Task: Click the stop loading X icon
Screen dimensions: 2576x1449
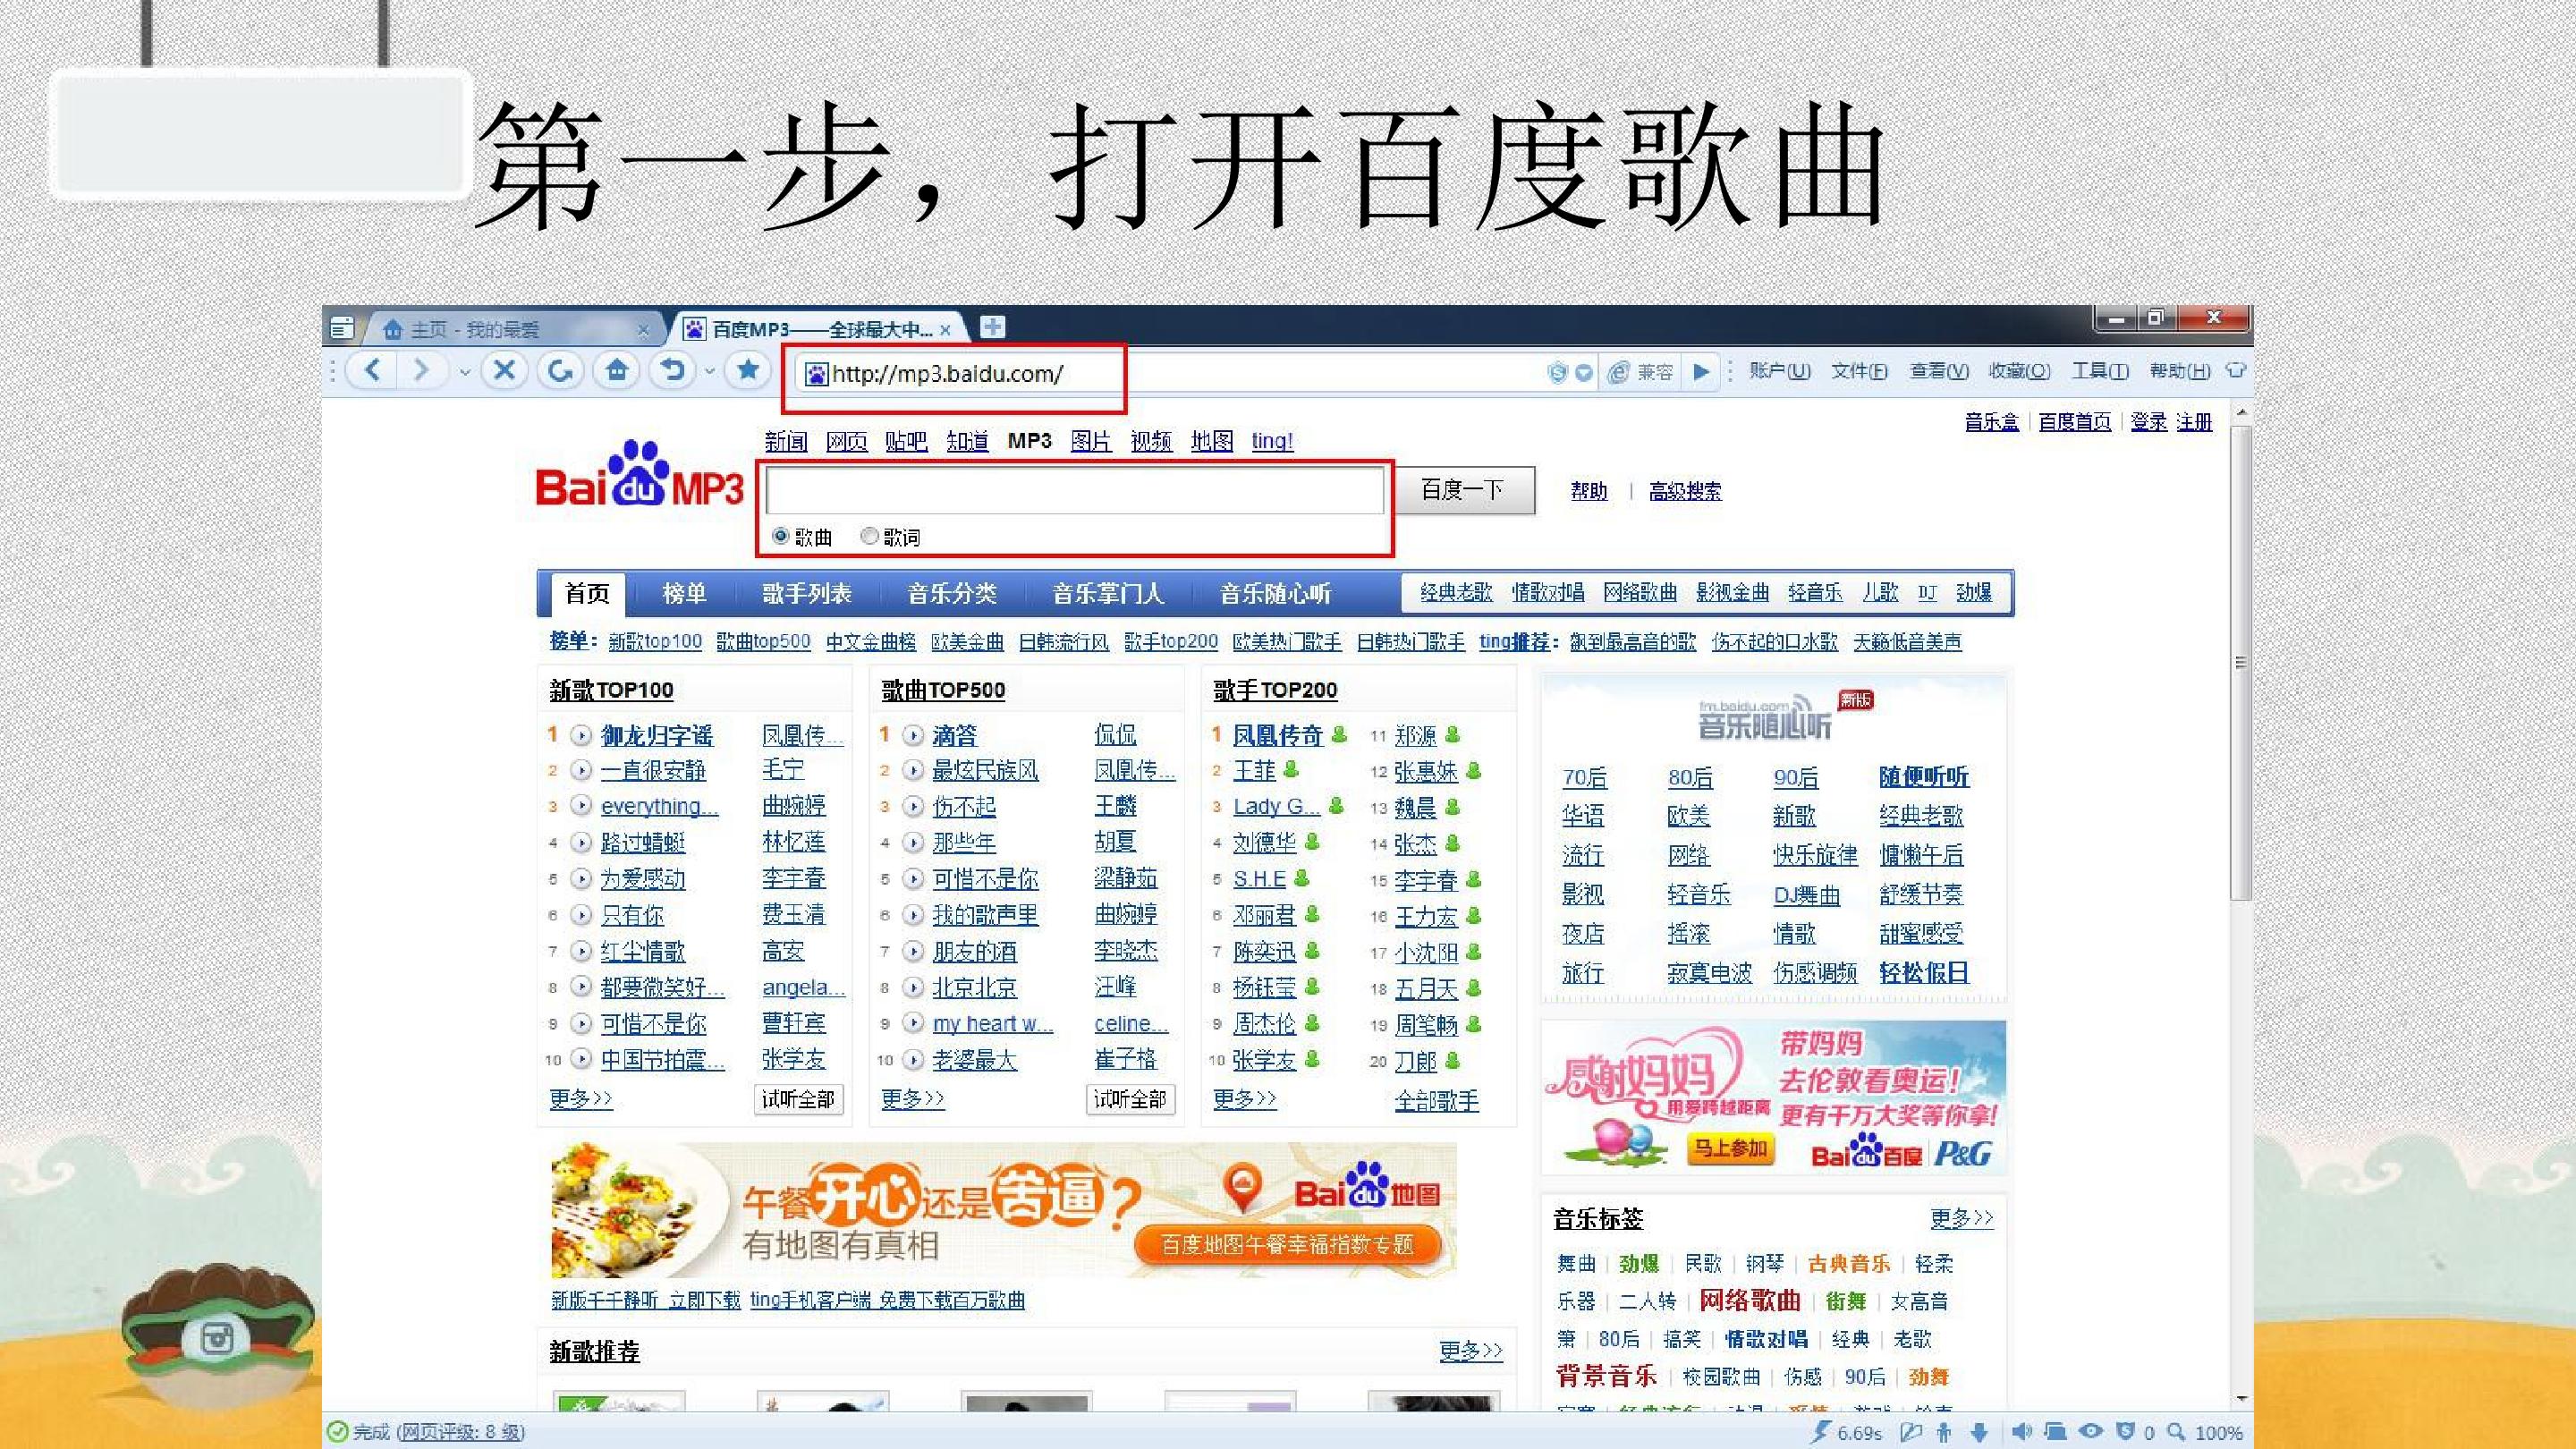Action: [x=504, y=371]
